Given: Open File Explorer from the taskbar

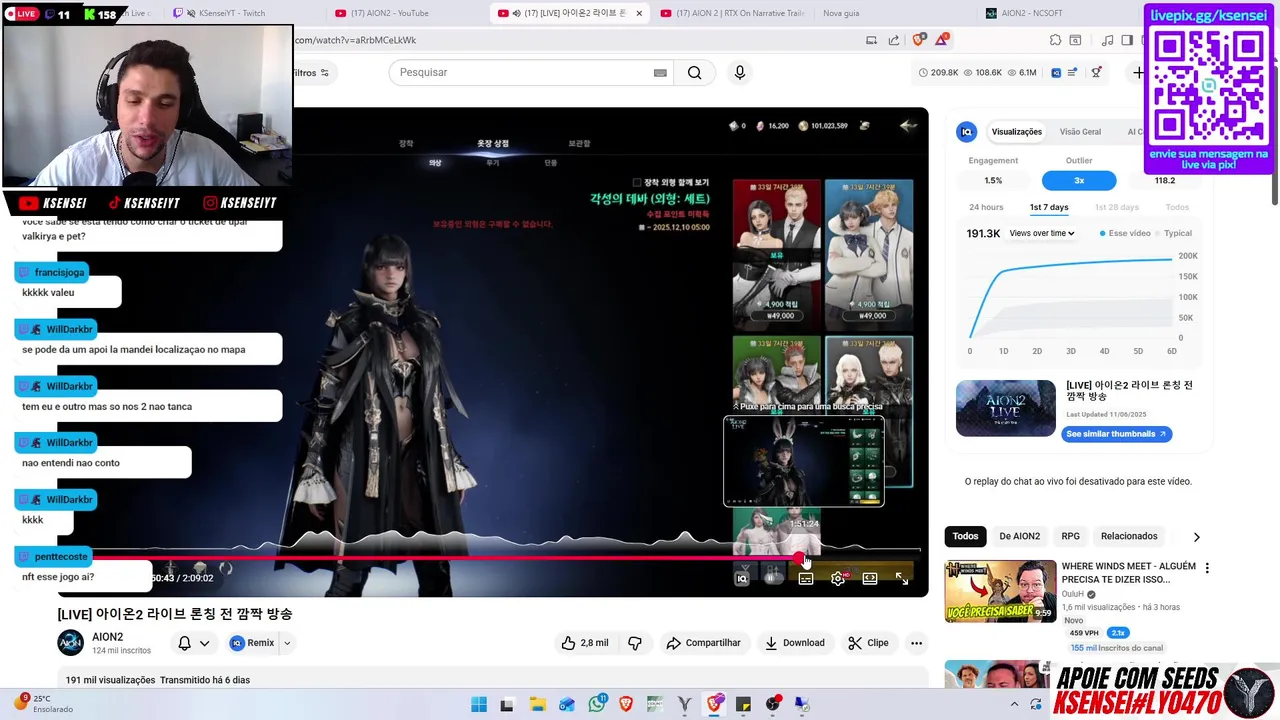Looking at the screenshot, I should pyautogui.click(x=537, y=704).
